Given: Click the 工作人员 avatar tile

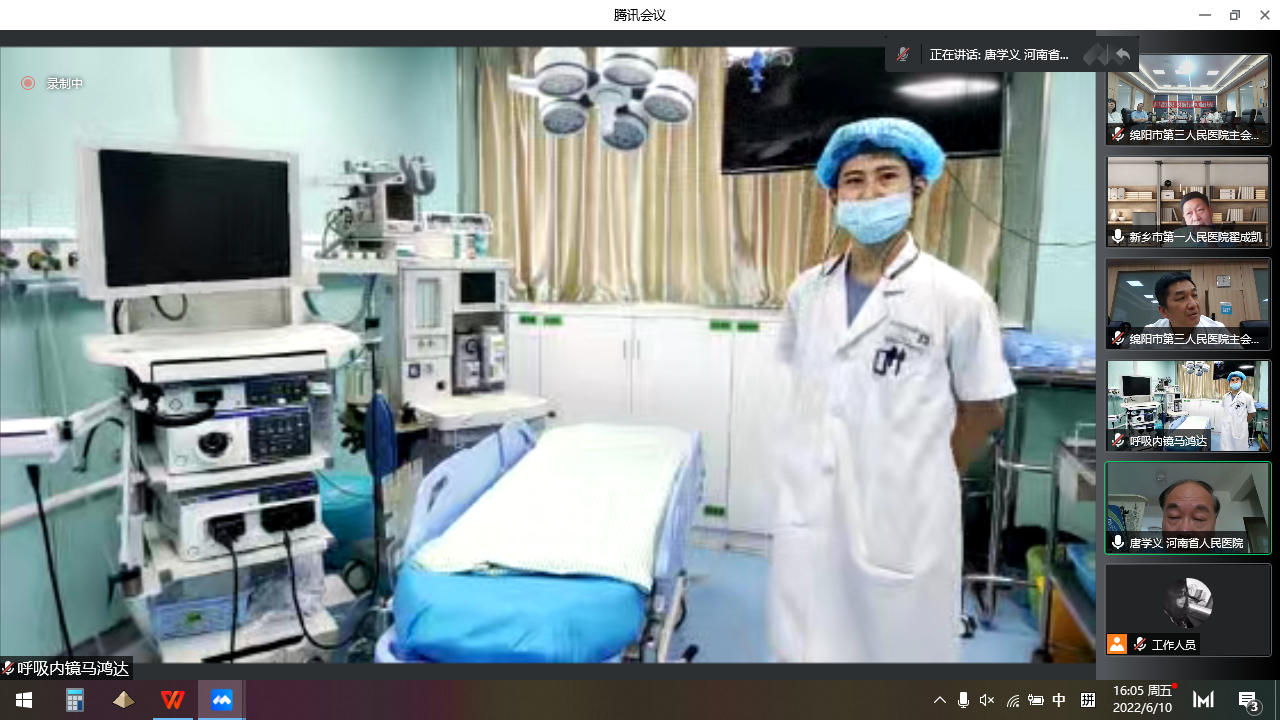Looking at the screenshot, I should point(1187,609).
